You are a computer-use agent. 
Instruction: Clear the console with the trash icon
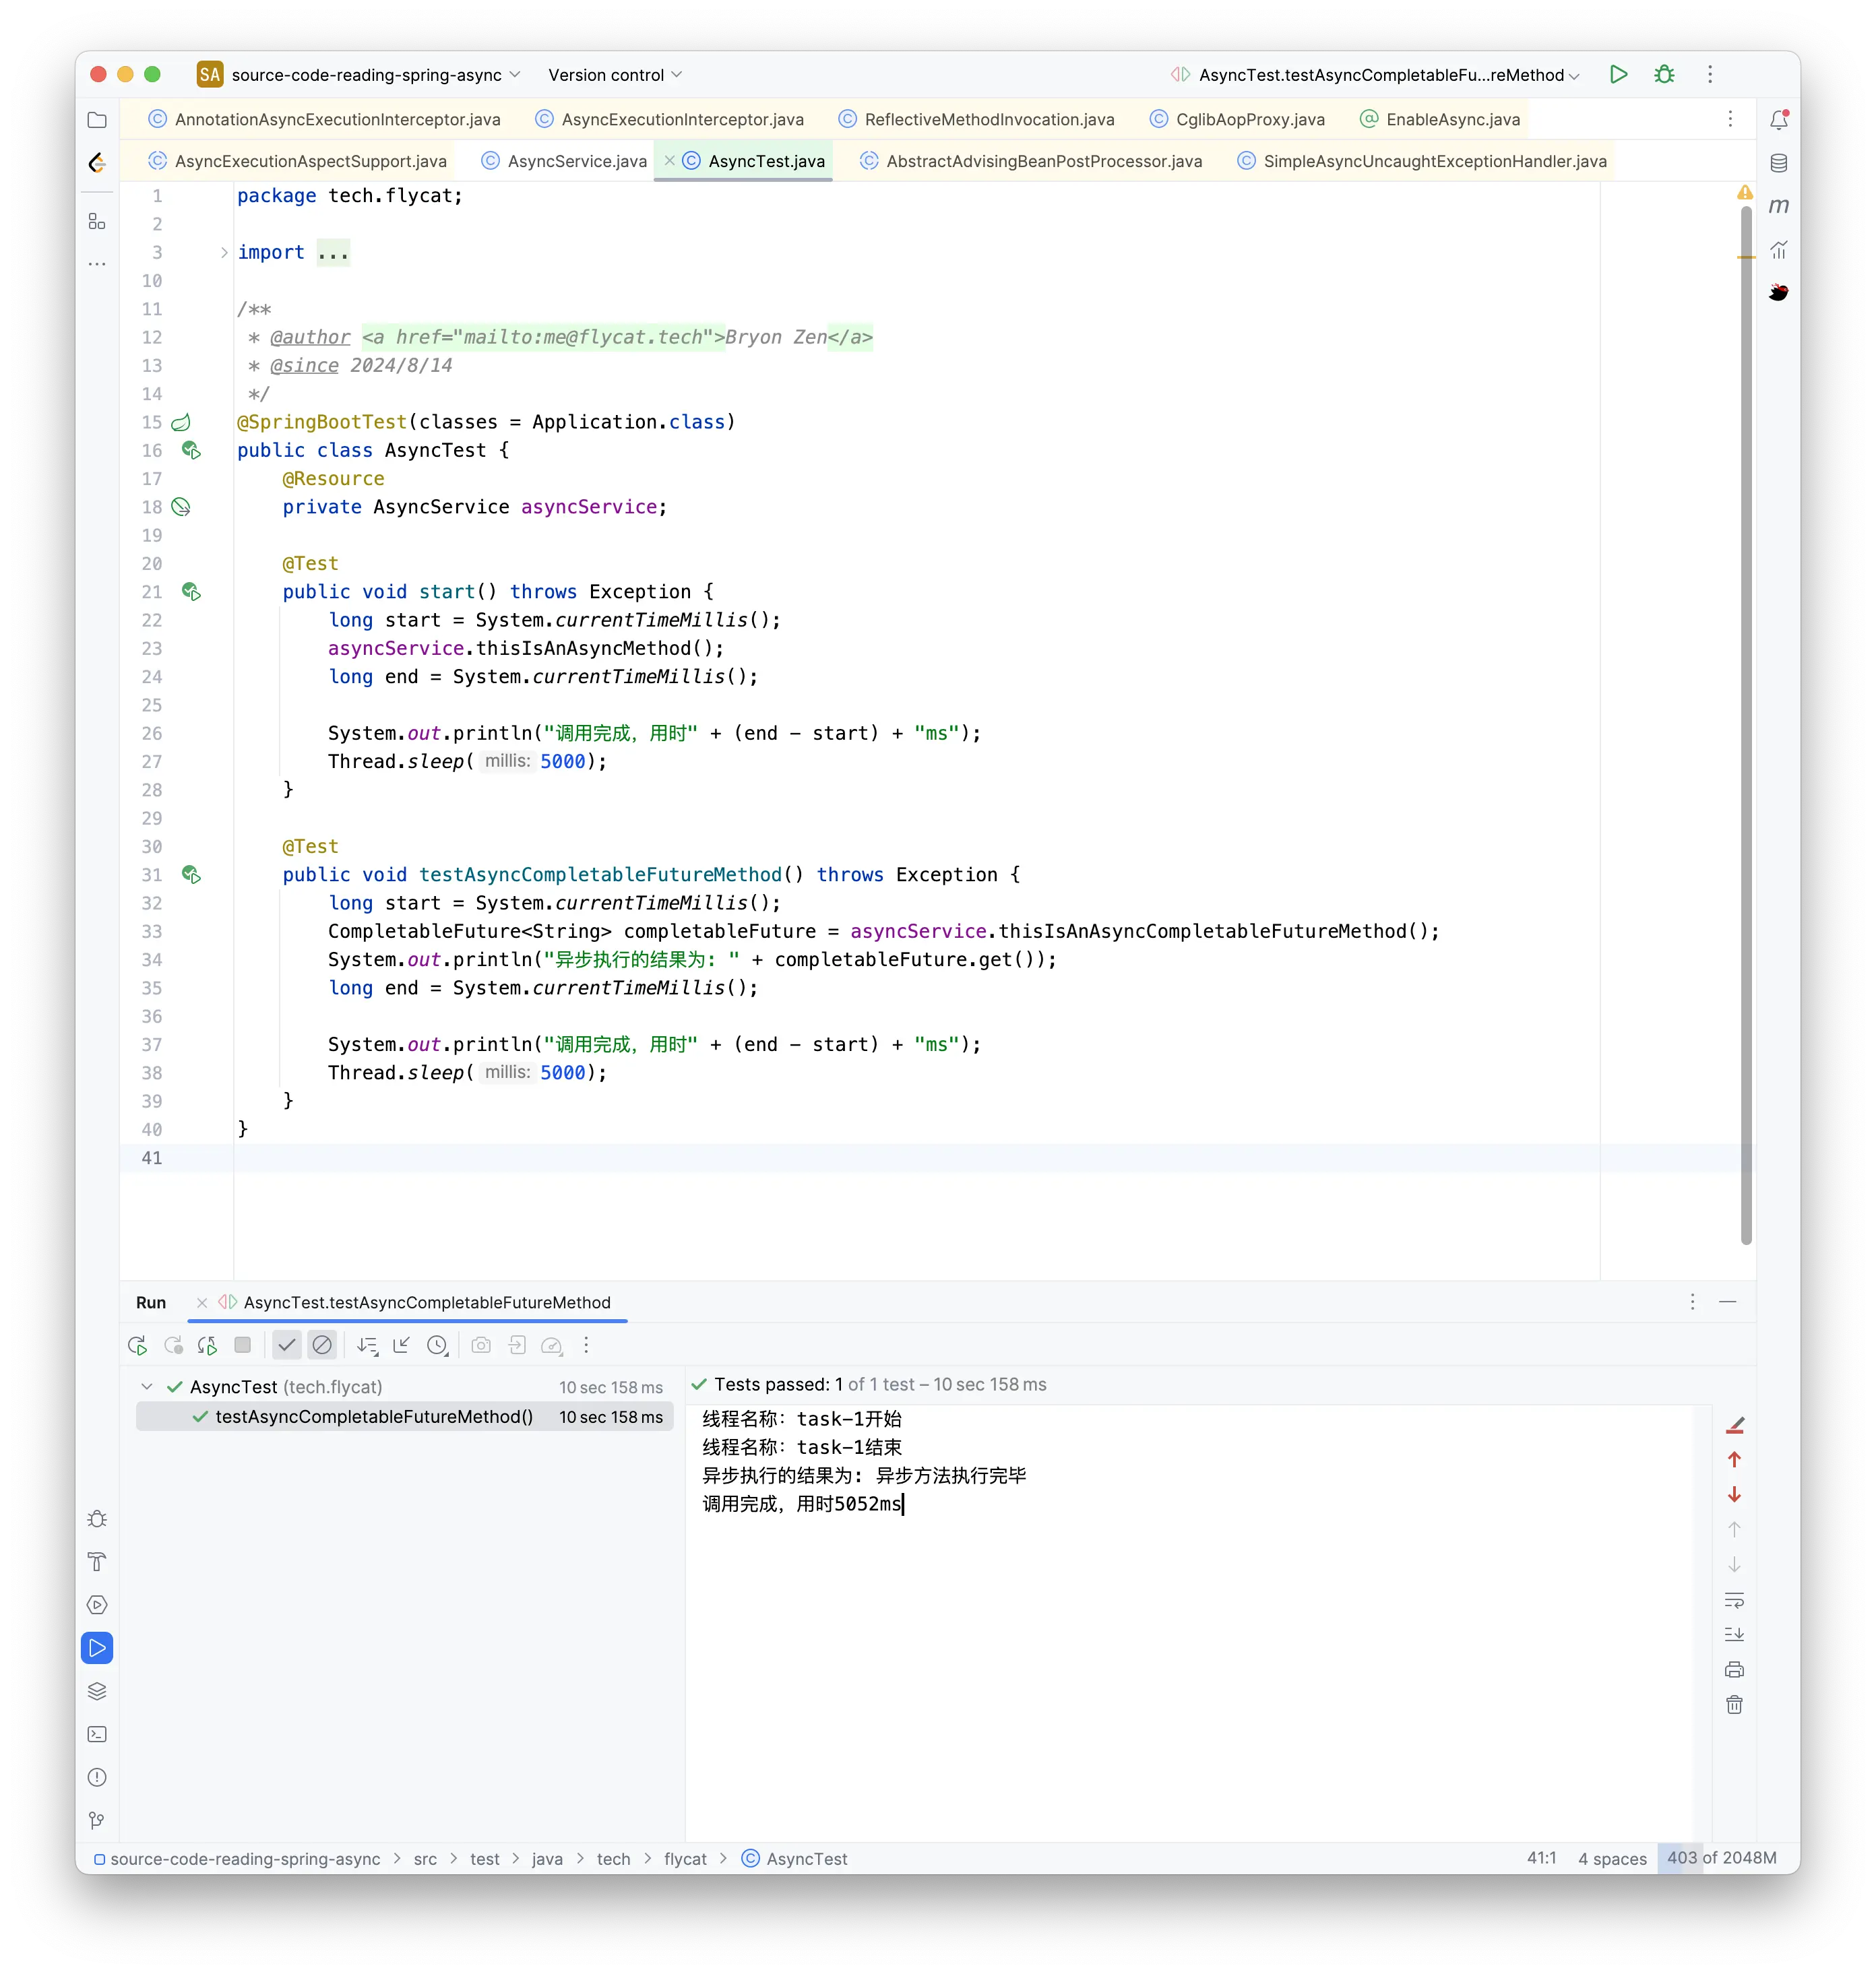click(x=1734, y=1705)
